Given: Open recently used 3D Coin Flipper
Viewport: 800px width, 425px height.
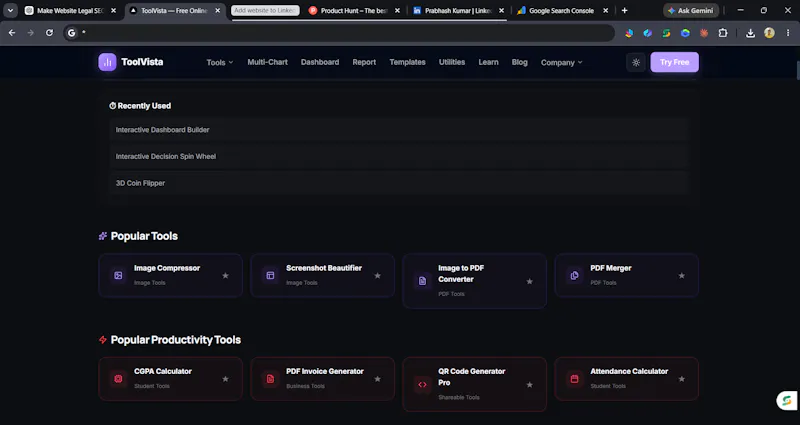Looking at the screenshot, I should coord(399,183).
